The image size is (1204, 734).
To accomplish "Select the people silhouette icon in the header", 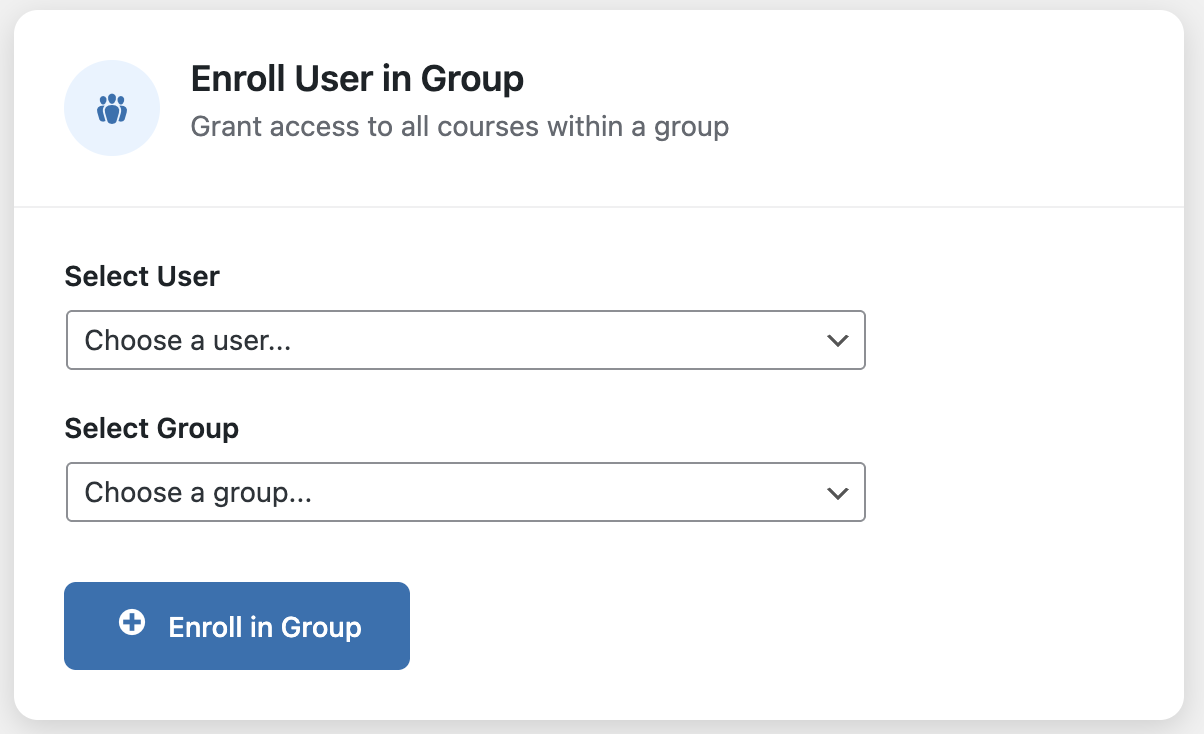I will click(112, 107).
